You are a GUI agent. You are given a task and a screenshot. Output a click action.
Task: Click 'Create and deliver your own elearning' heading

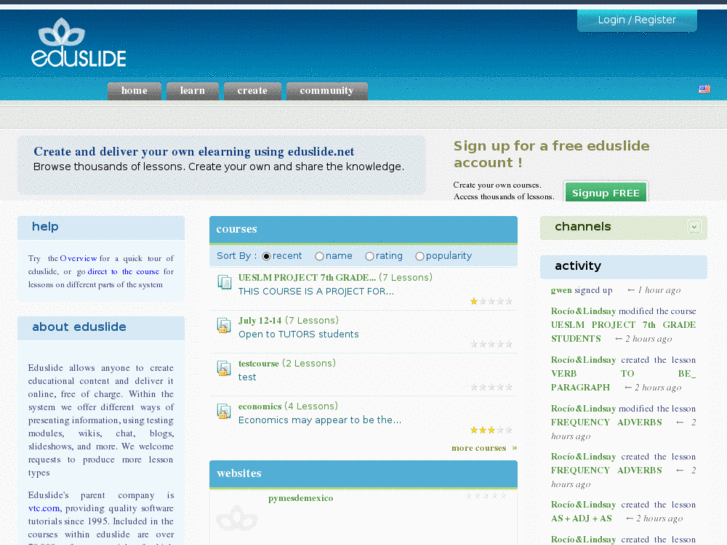[x=194, y=152]
